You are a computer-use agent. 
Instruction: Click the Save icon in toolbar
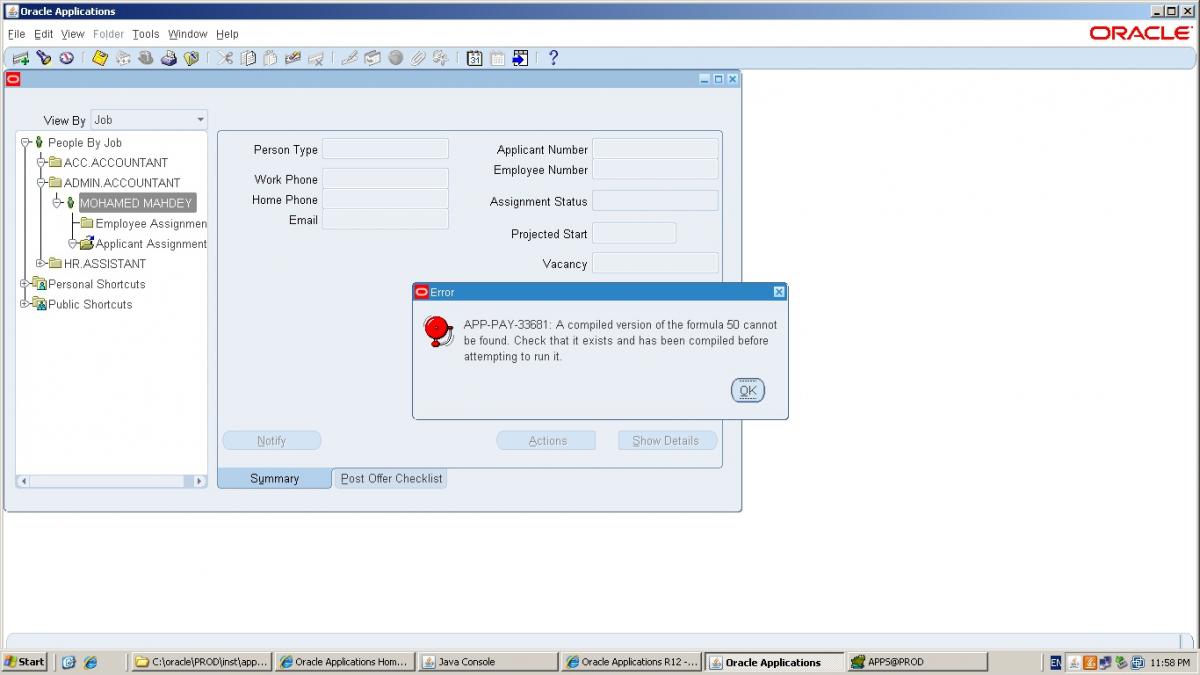(100, 58)
